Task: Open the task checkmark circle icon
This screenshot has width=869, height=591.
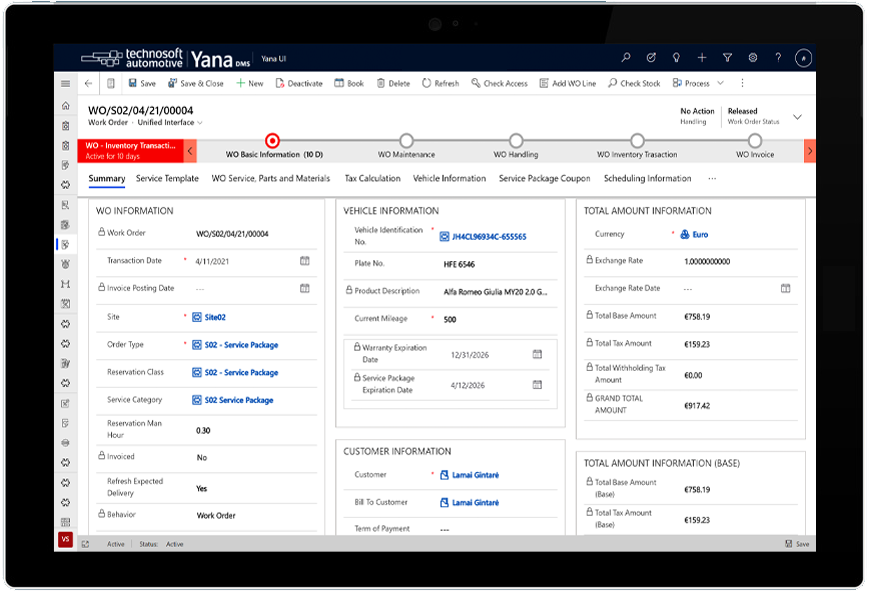Action: (x=651, y=57)
